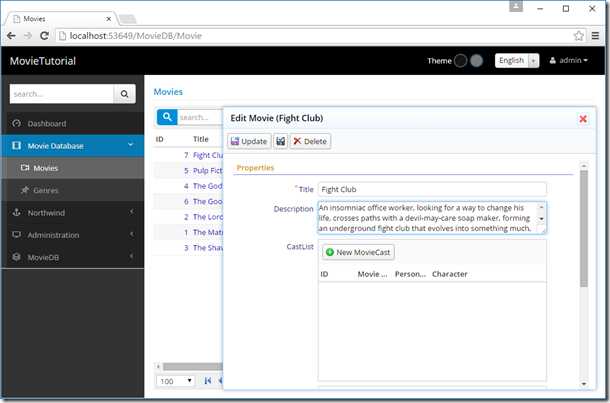The width and height of the screenshot is (610, 403).
Task: Click Person column header in CastList
Action: (410, 274)
